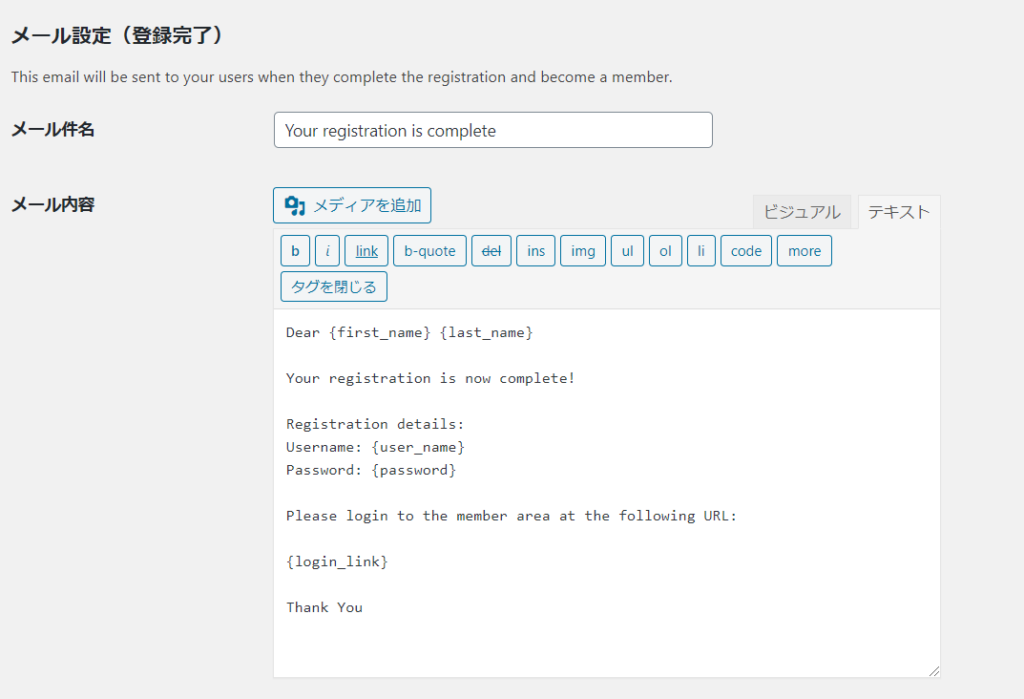
Task: Switch to the テキスト editor tab
Action: tap(899, 212)
